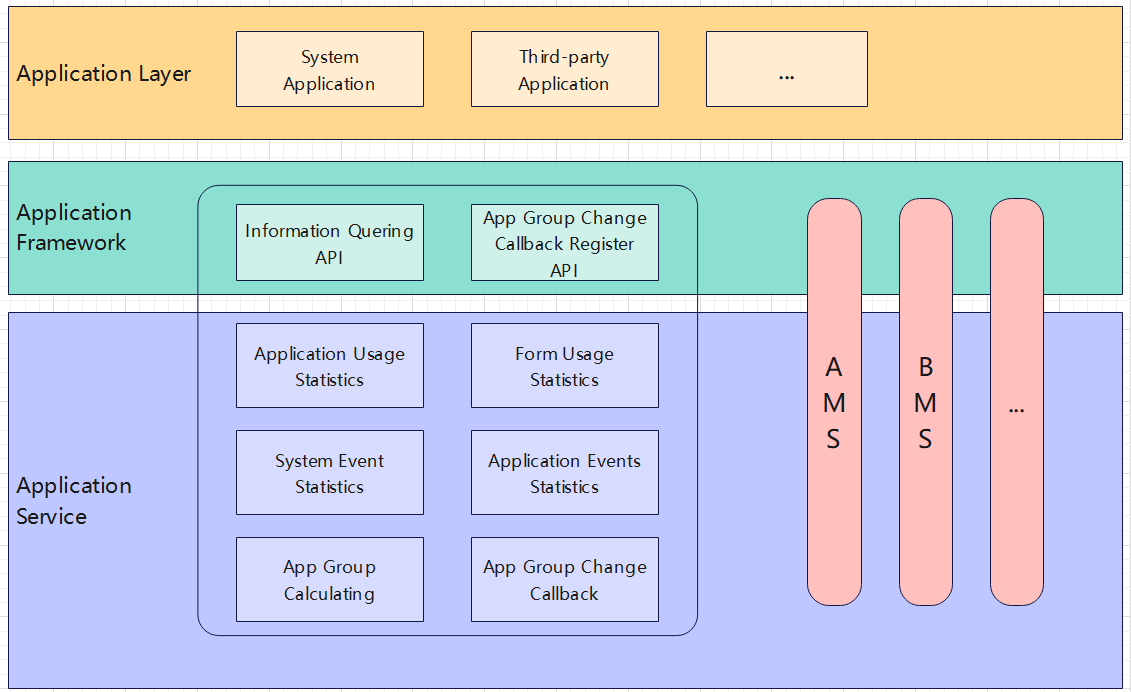Select the App Group Change Callback box
The height and width of the screenshot is (692, 1131).
pos(564,580)
